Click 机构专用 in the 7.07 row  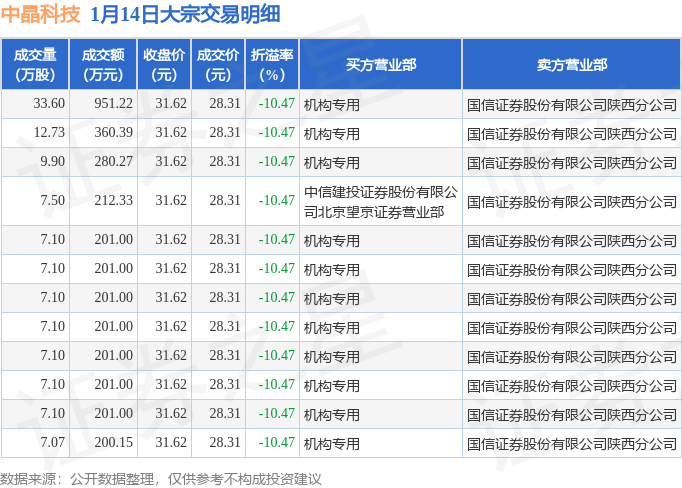(331, 444)
